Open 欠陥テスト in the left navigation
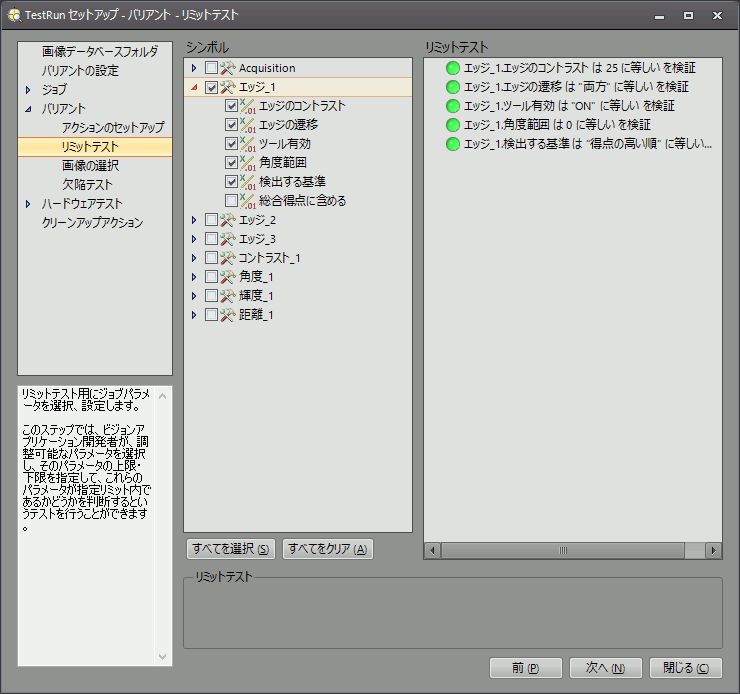This screenshot has width=740, height=694. (87, 185)
